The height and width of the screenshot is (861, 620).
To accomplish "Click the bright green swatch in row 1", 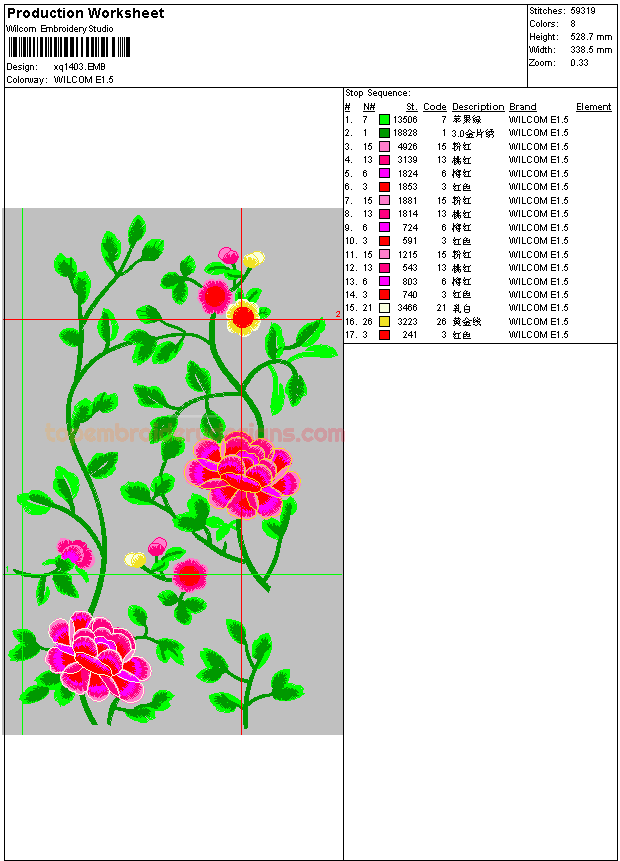I will 384,120.
